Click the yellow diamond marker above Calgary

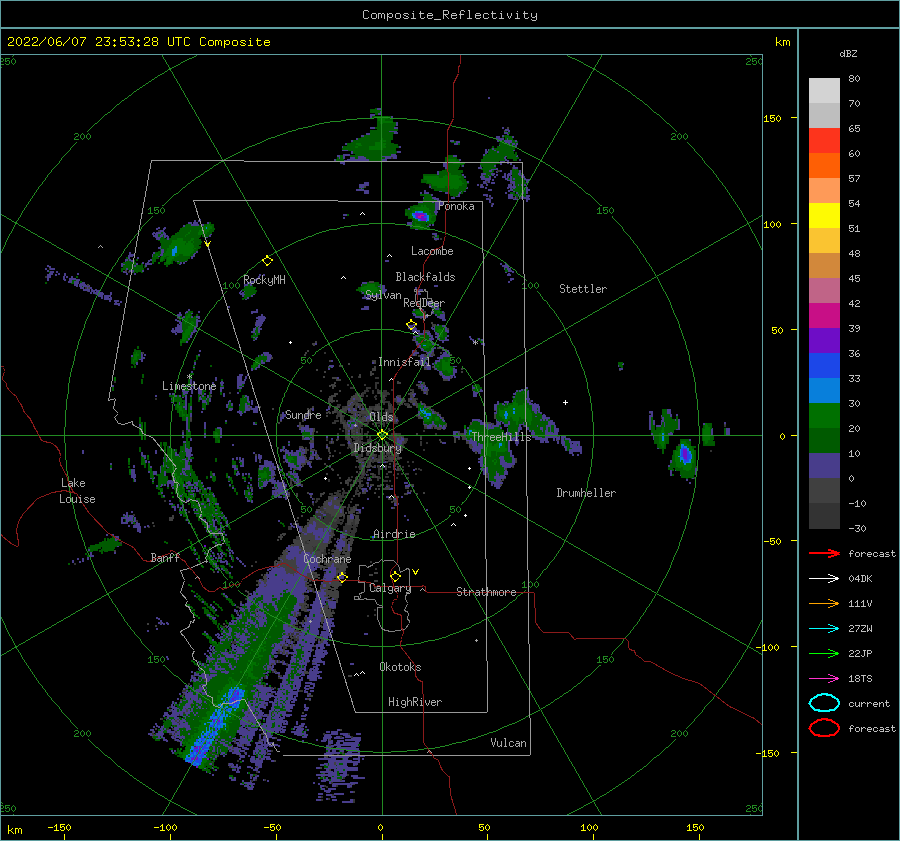[395, 576]
